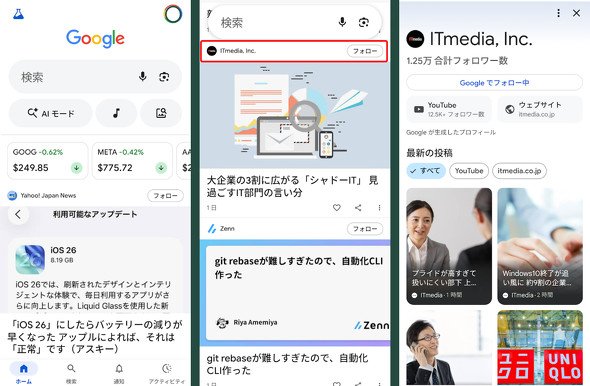This screenshot has width=590, height=386.
Task: Click Google でフォロー中 button
Action: (x=494, y=83)
